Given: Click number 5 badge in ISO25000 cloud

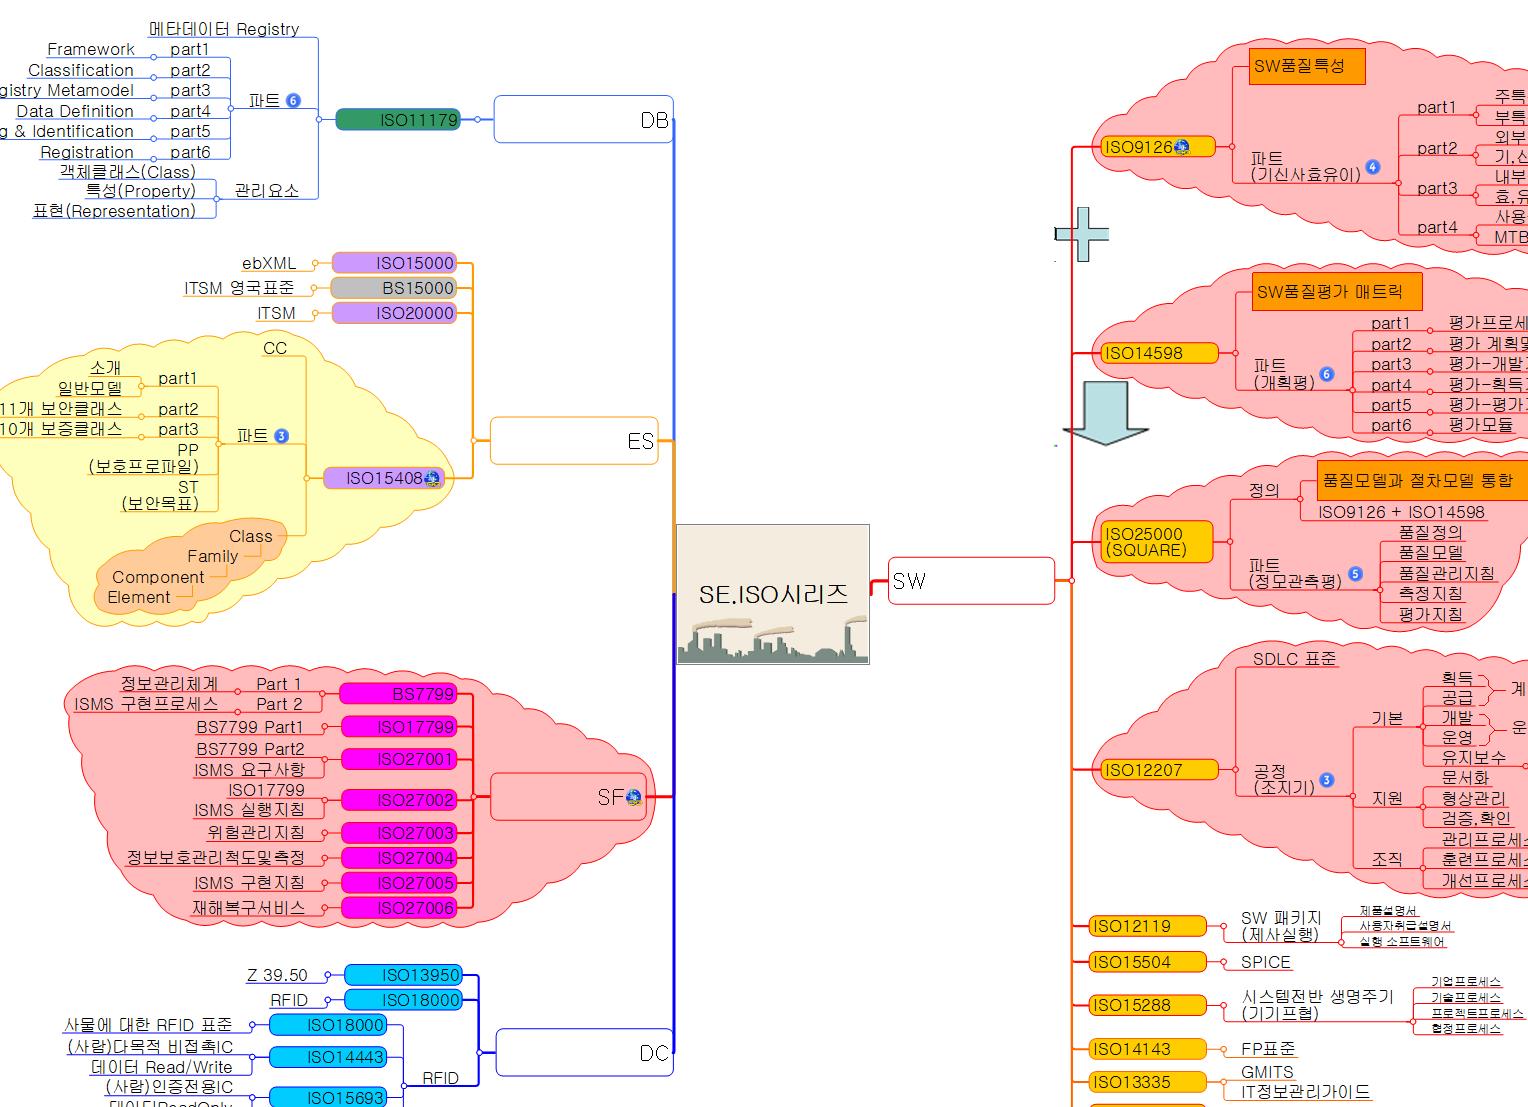Looking at the screenshot, I should 1355,574.
